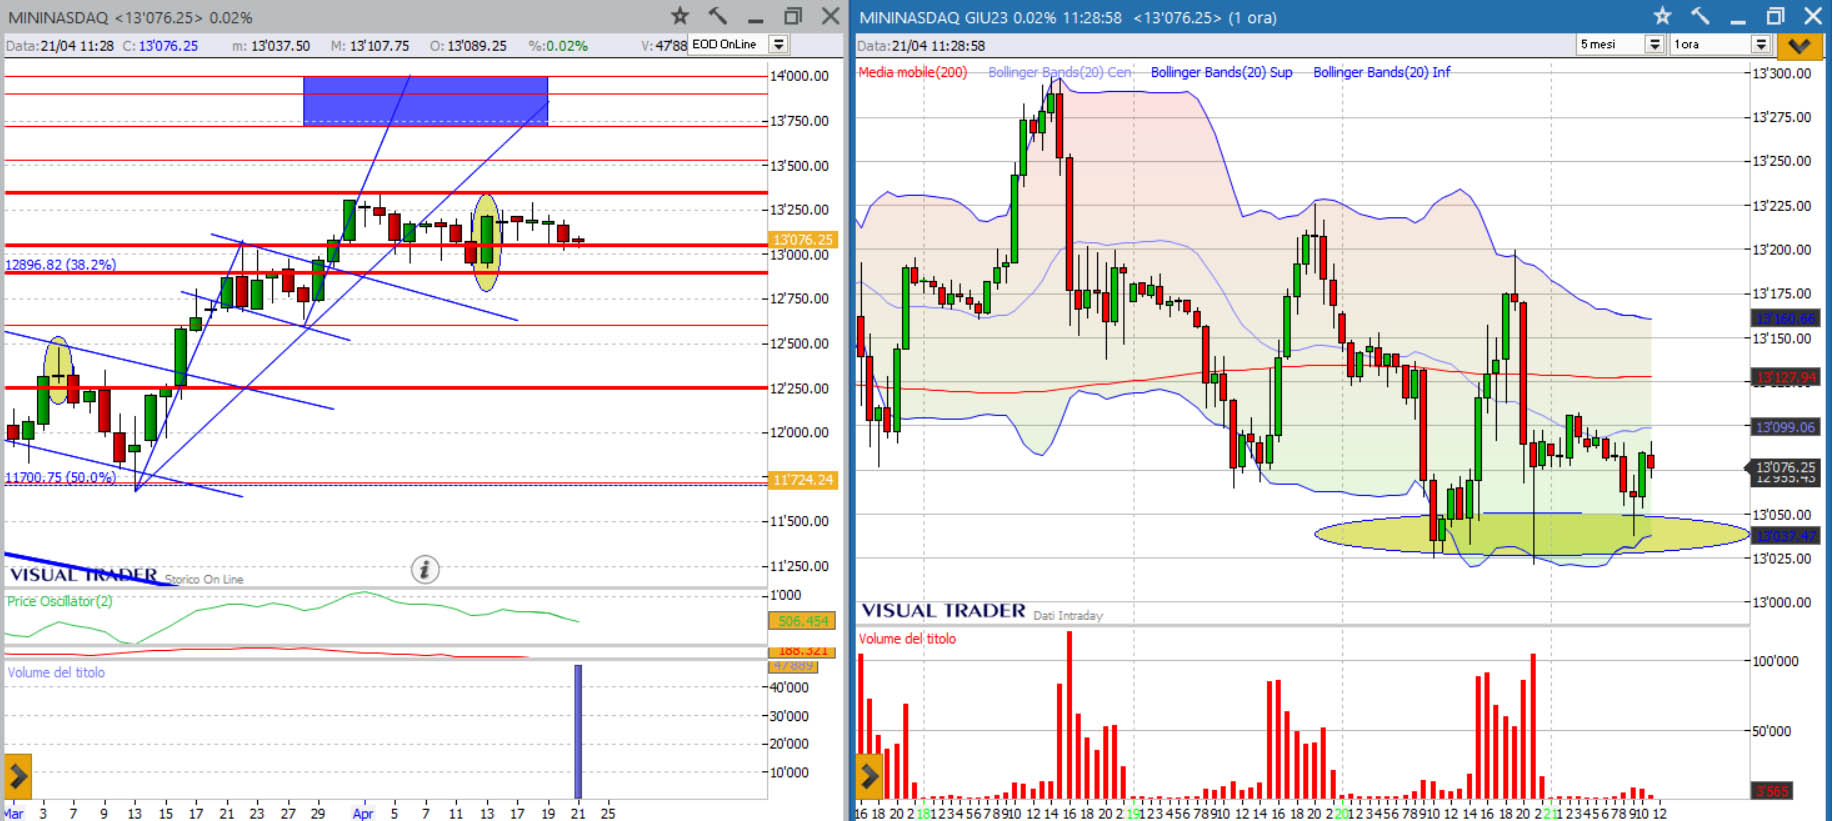Image resolution: width=1833 pixels, height=821 pixels.
Task: Click the 11700.75 (50.0%) Fibonacci label
Action: [x=61, y=477]
